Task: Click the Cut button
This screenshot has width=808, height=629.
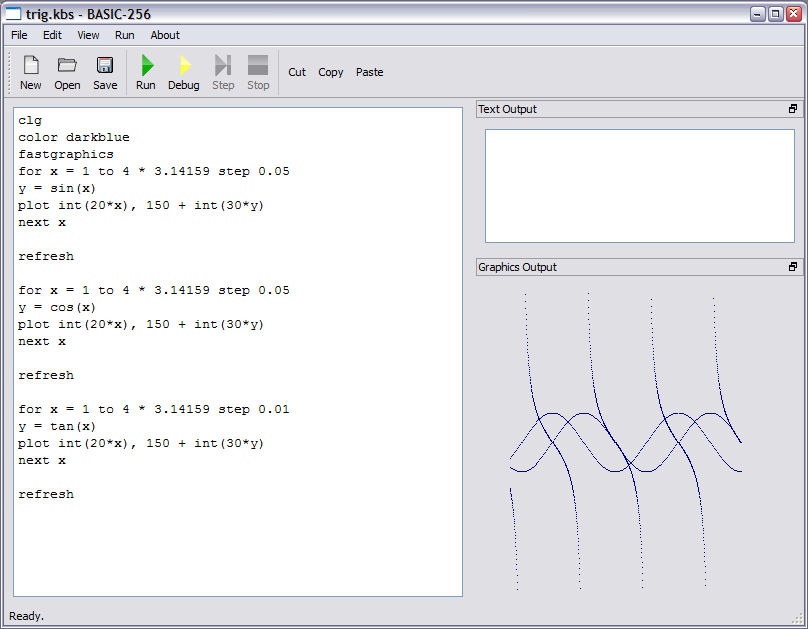Action: [x=297, y=72]
